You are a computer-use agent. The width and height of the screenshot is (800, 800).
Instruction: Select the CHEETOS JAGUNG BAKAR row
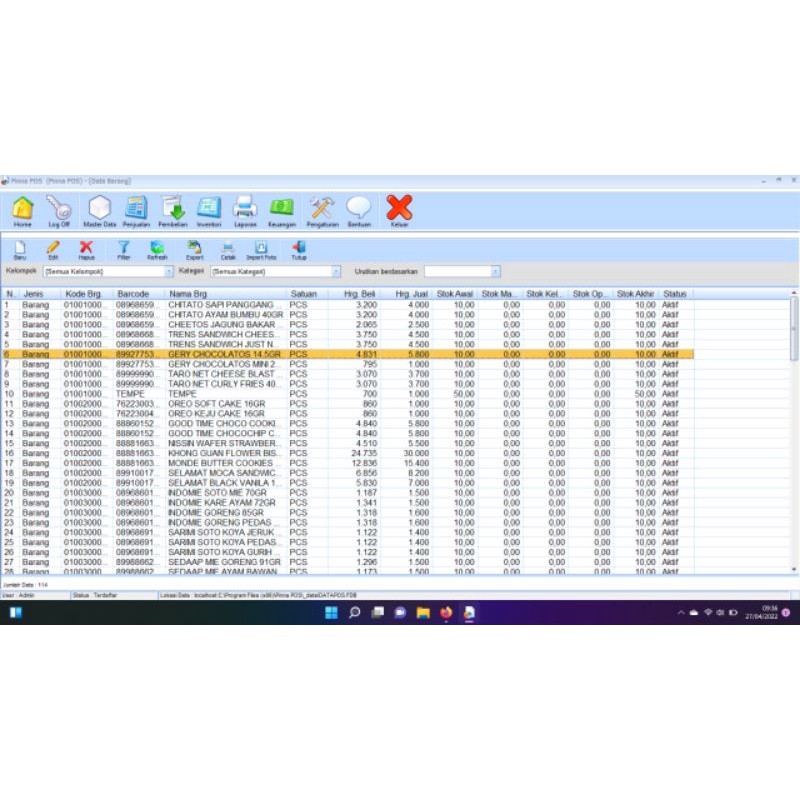[347, 324]
